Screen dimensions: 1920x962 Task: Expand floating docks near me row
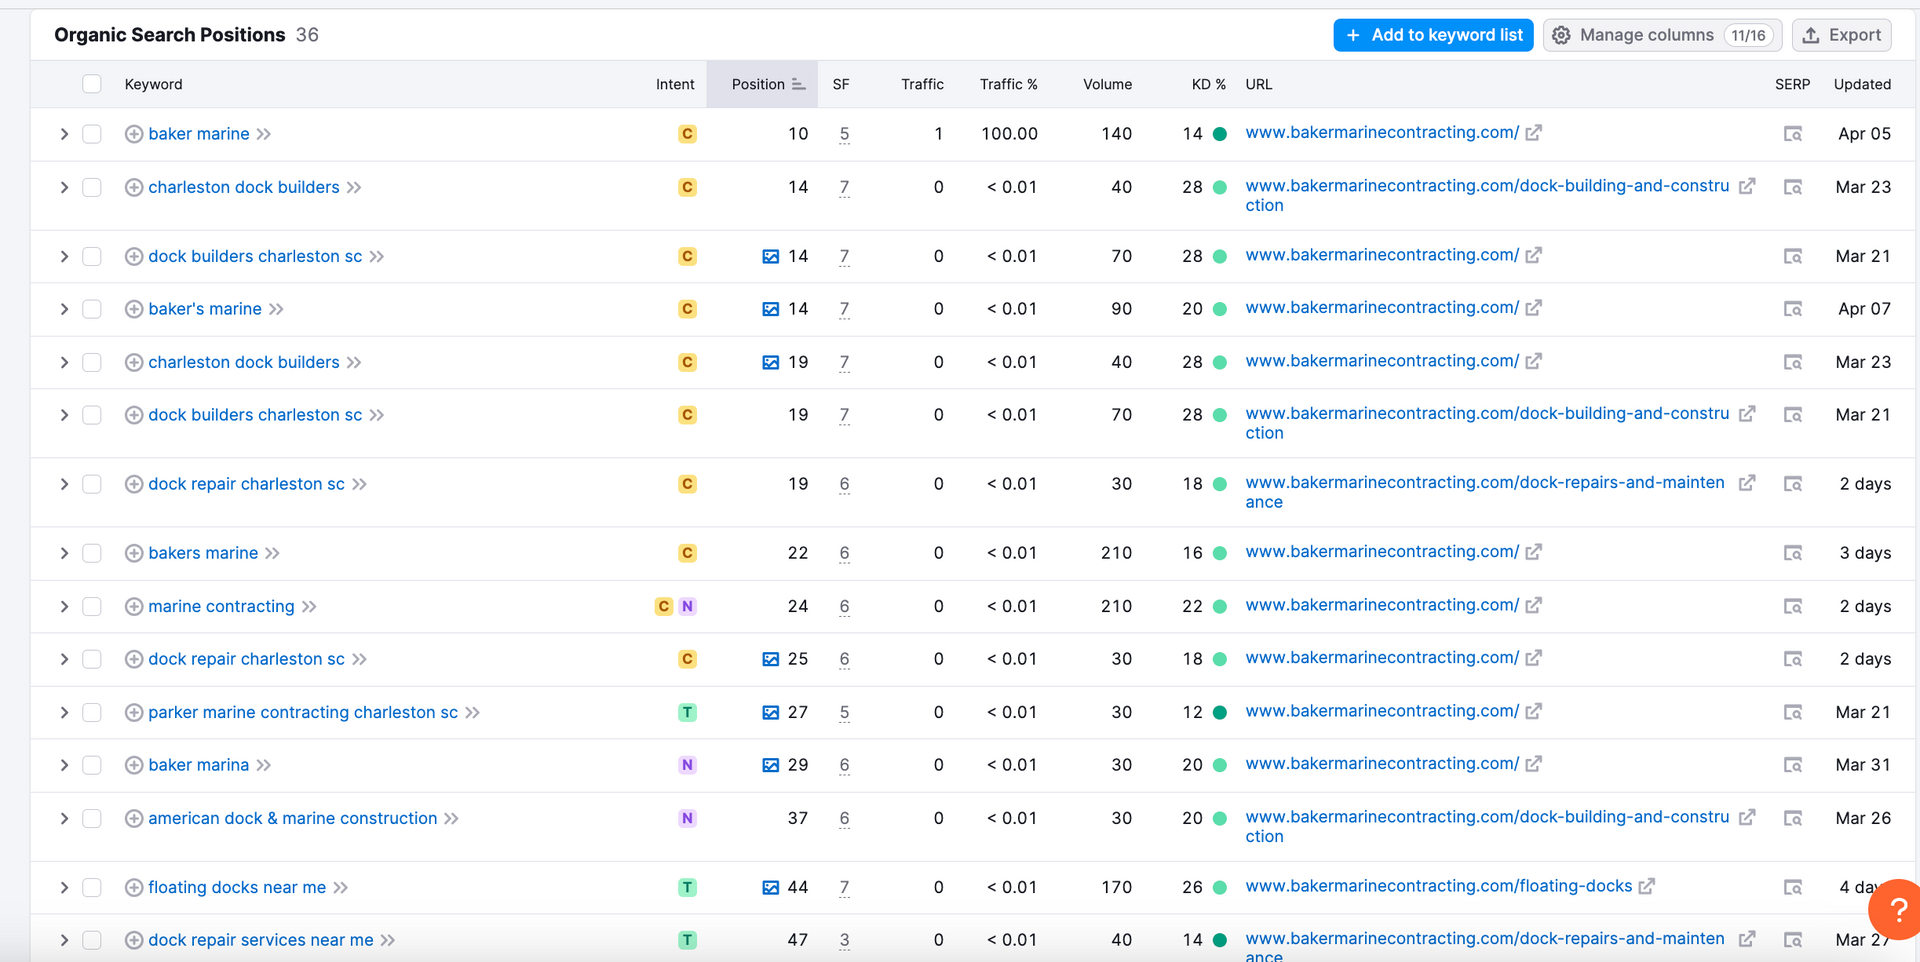(x=64, y=887)
